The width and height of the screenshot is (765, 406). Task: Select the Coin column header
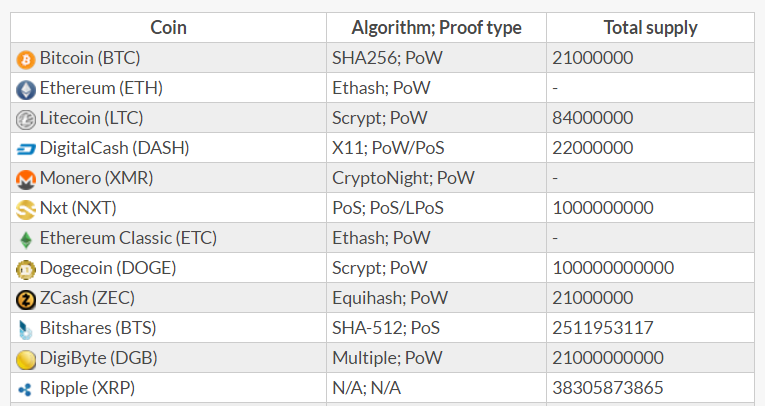click(168, 27)
